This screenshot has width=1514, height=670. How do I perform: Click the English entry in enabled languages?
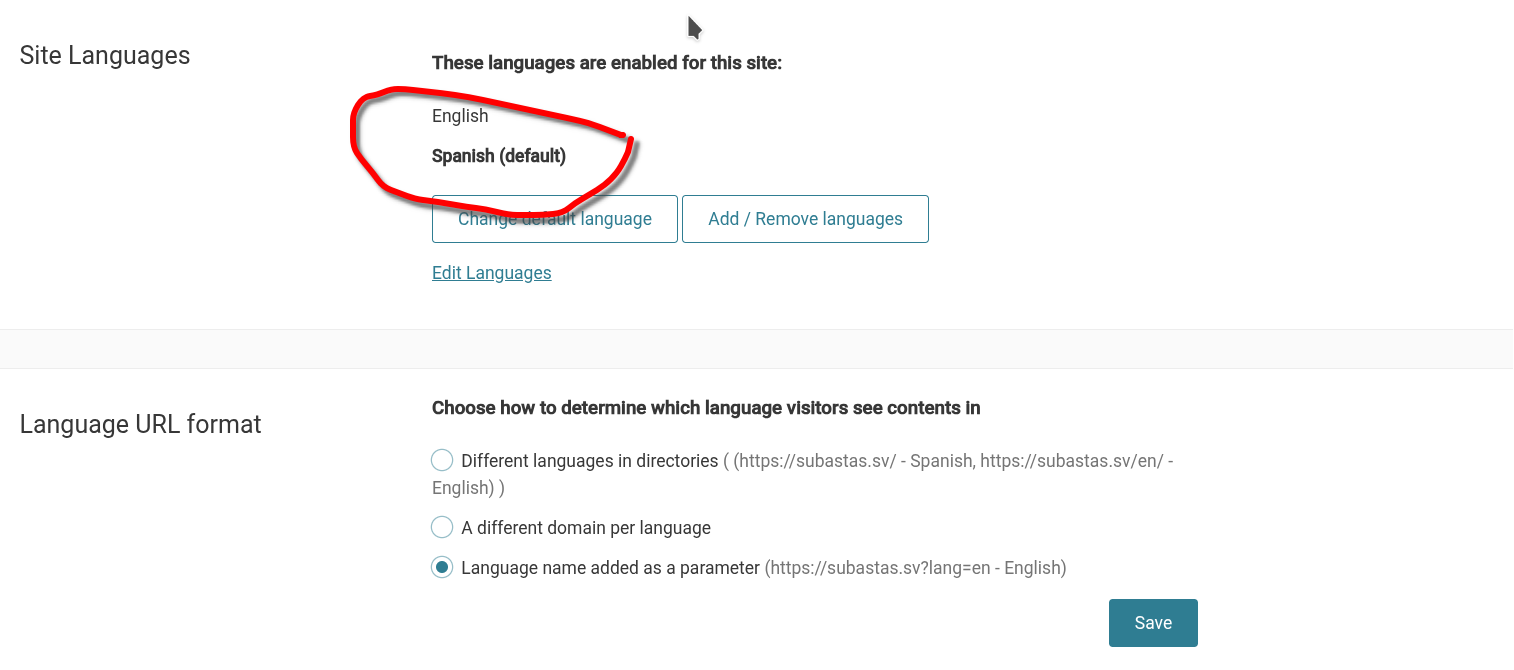pyautogui.click(x=460, y=116)
